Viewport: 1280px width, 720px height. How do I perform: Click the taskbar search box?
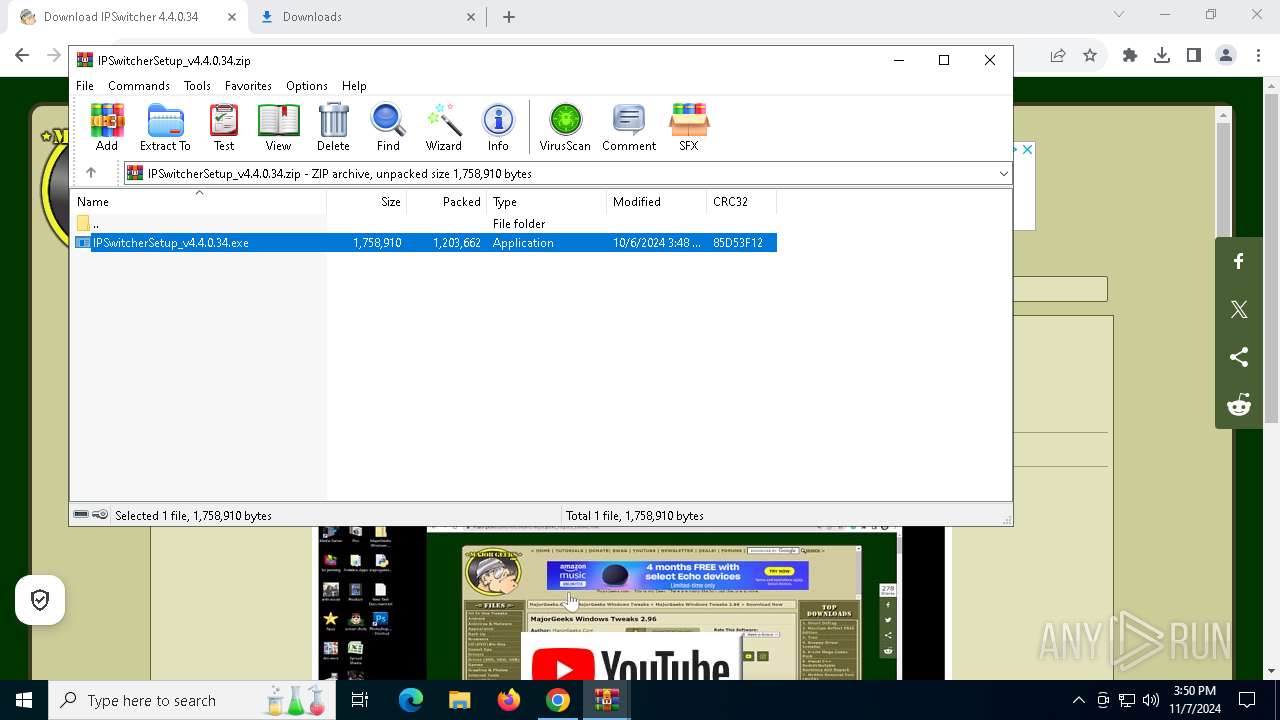[x=190, y=700]
